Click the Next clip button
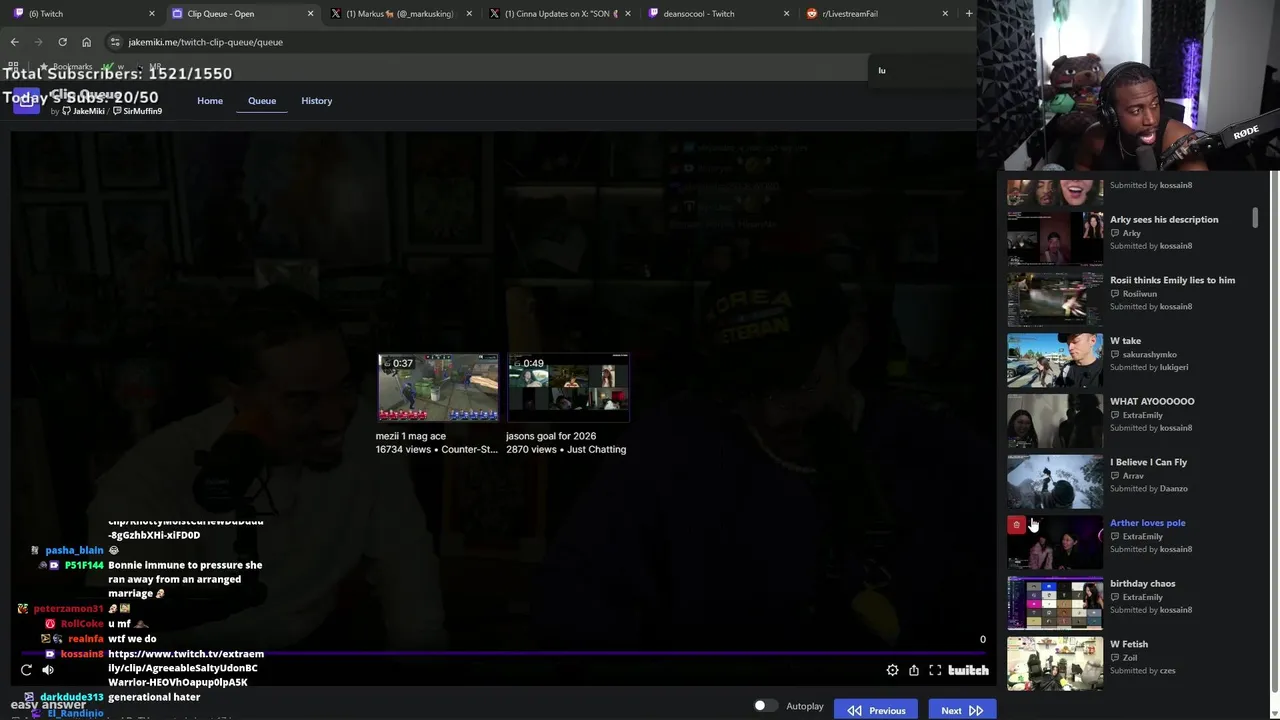 (961, 710)
